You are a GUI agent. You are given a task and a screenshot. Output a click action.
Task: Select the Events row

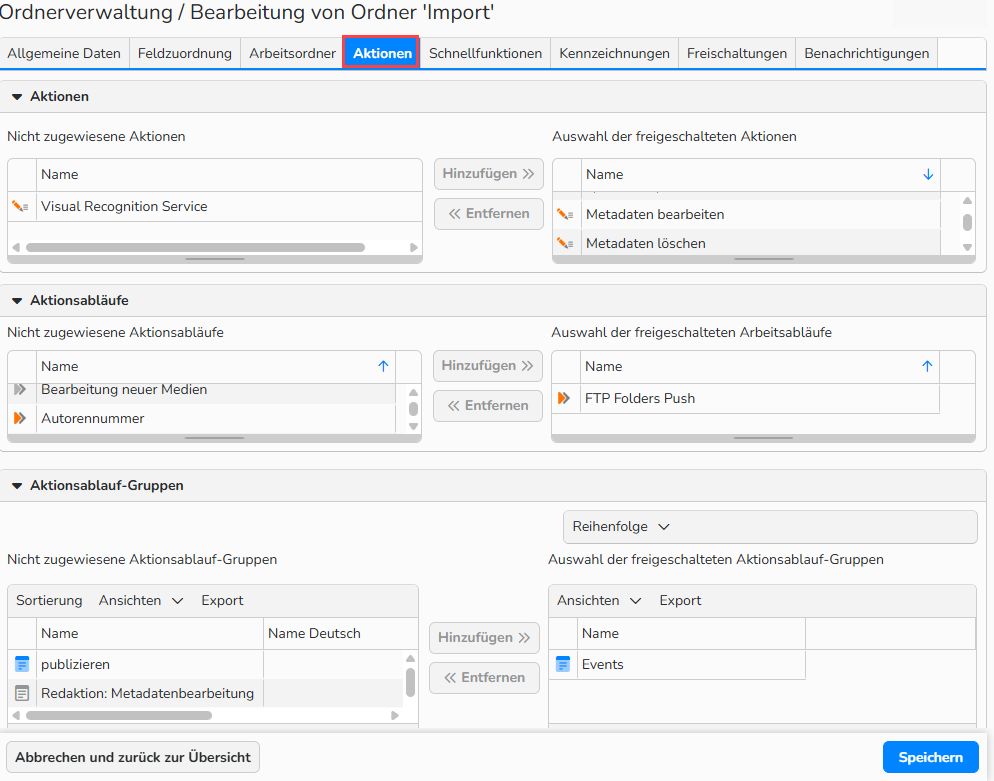coord(677,664)
